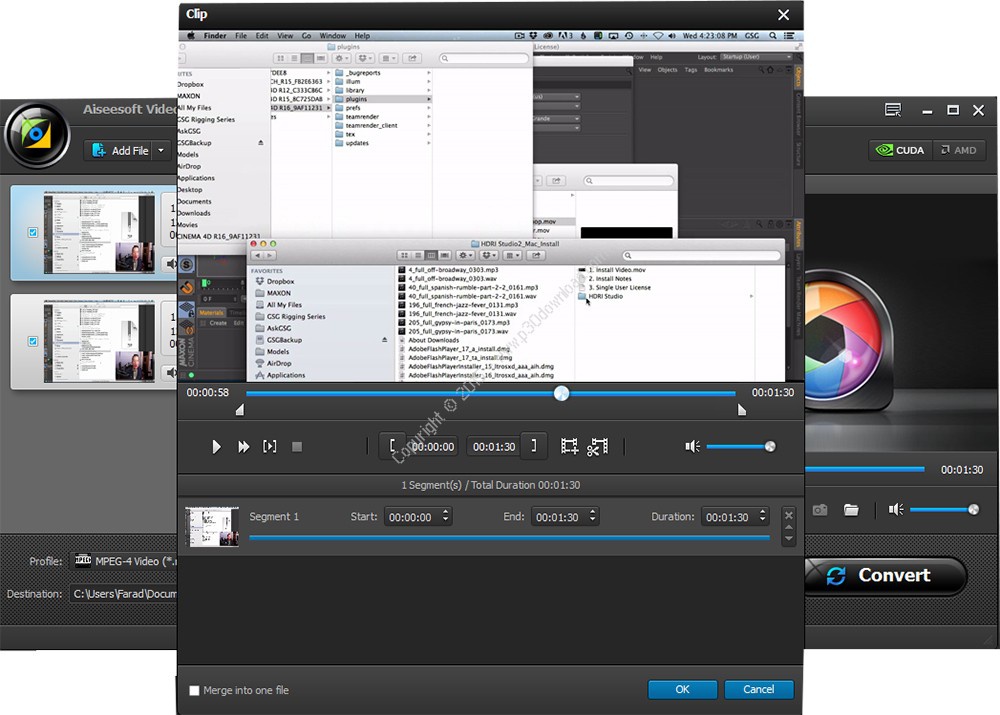This screenshot has width=1000, height=715.
Task: Move Segment 1 down
Action: pyautogui.click(x=789, y=538)
